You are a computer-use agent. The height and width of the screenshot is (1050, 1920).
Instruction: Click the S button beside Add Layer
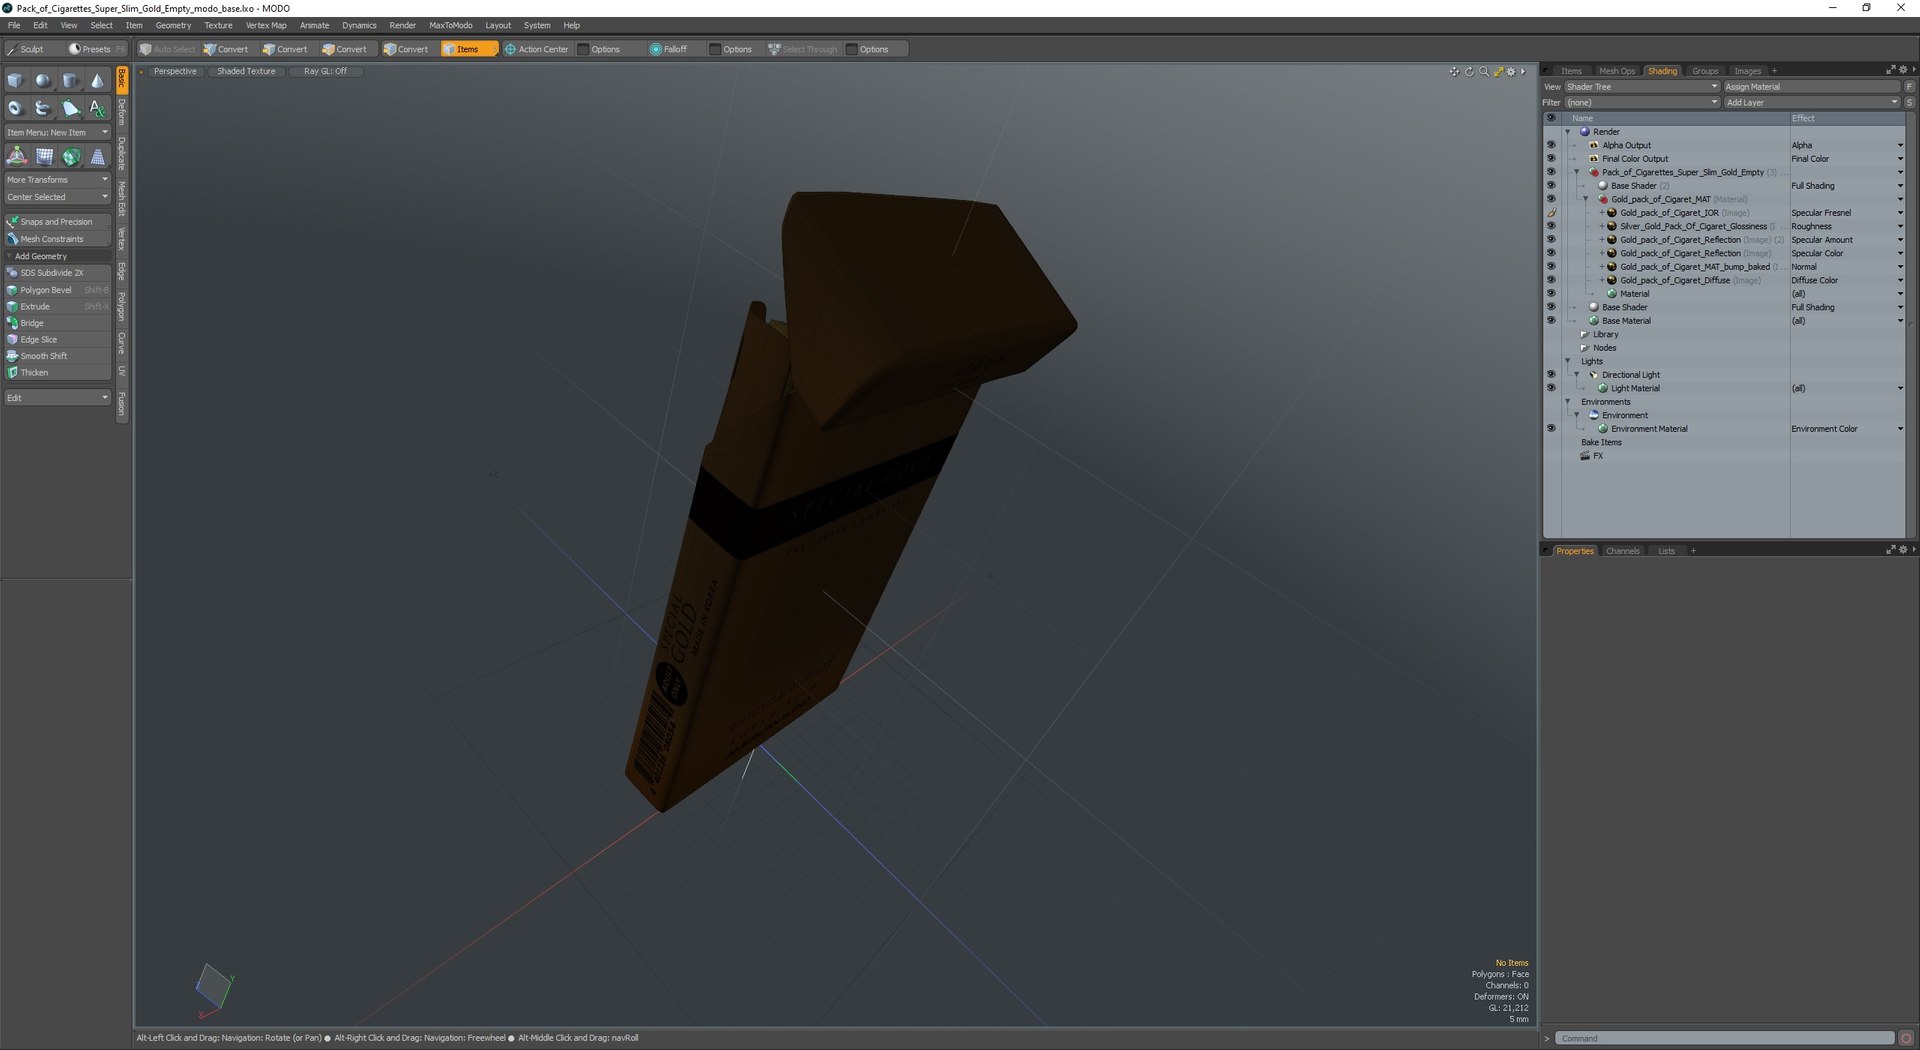[x=1909, y=102]
